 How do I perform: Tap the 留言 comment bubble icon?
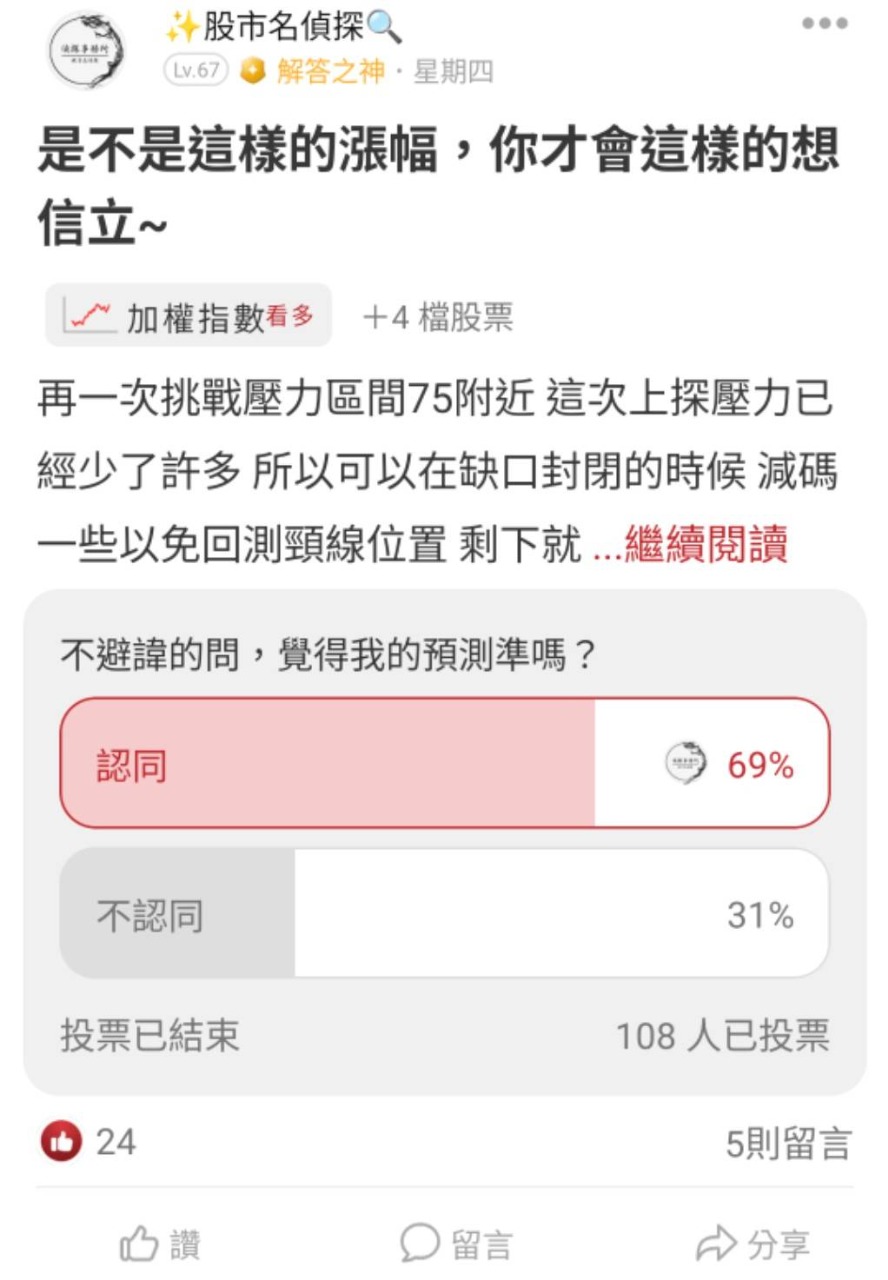[x=420, y=1243]
